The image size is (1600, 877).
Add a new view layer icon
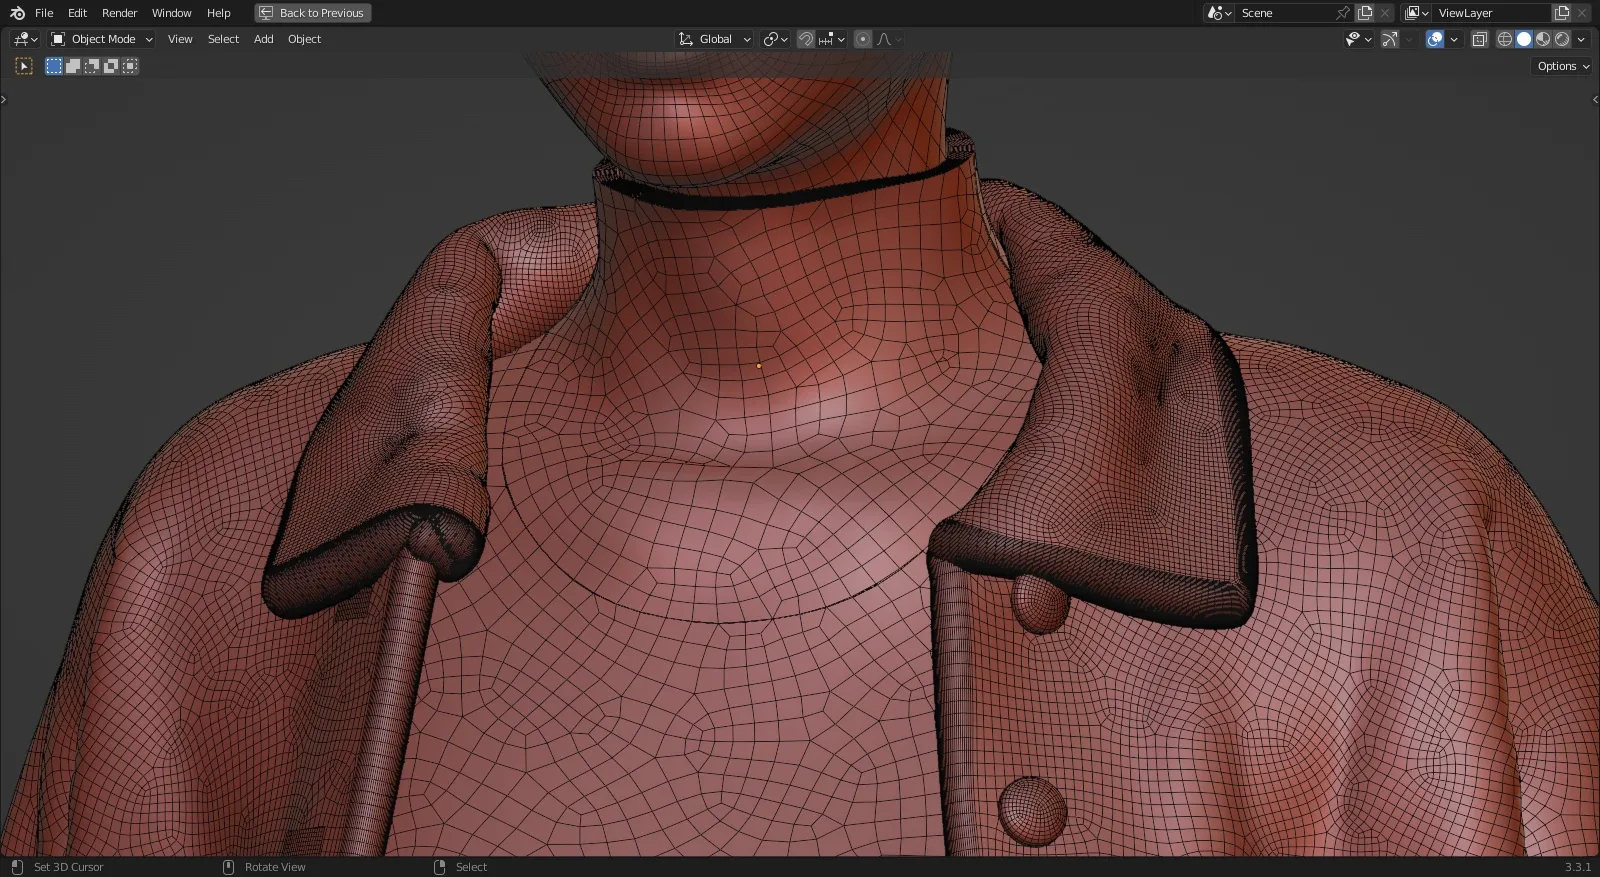click(1562, 13)
